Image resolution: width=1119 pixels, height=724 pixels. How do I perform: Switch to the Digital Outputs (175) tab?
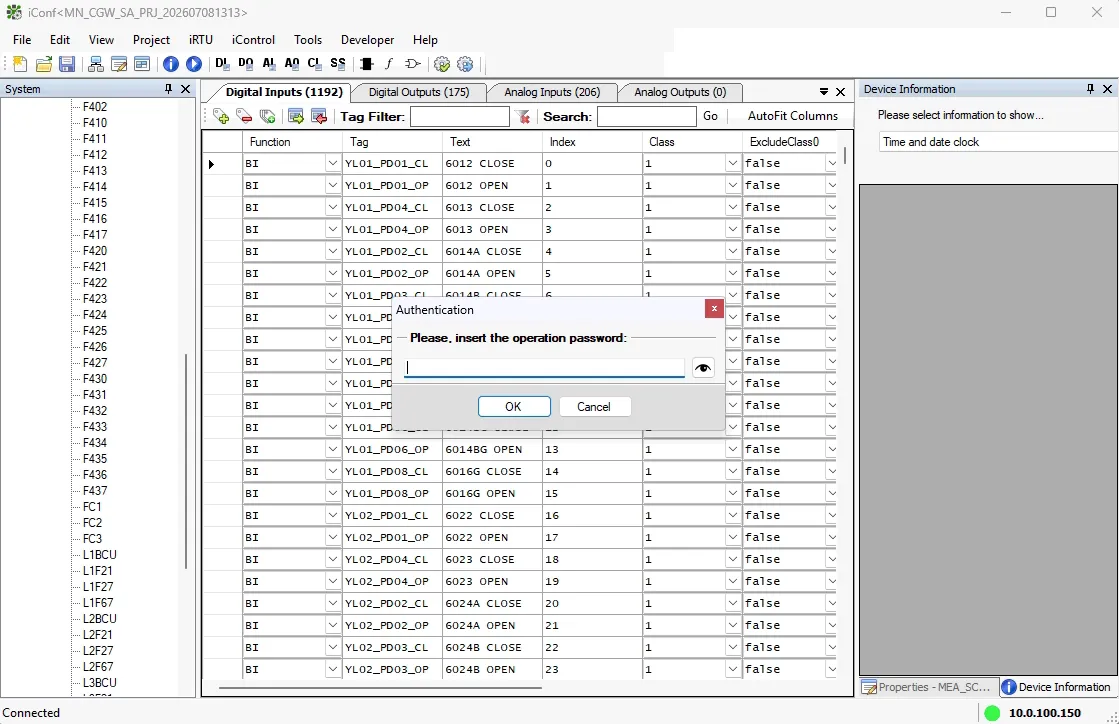(x=419, y=92)
